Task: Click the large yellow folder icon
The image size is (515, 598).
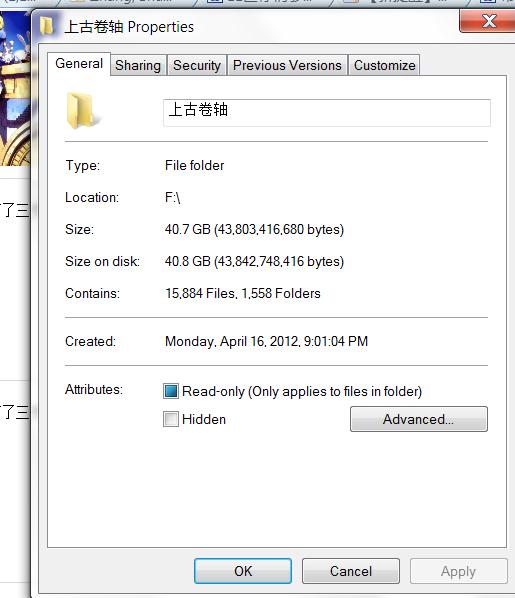Action: click(81, 110)
